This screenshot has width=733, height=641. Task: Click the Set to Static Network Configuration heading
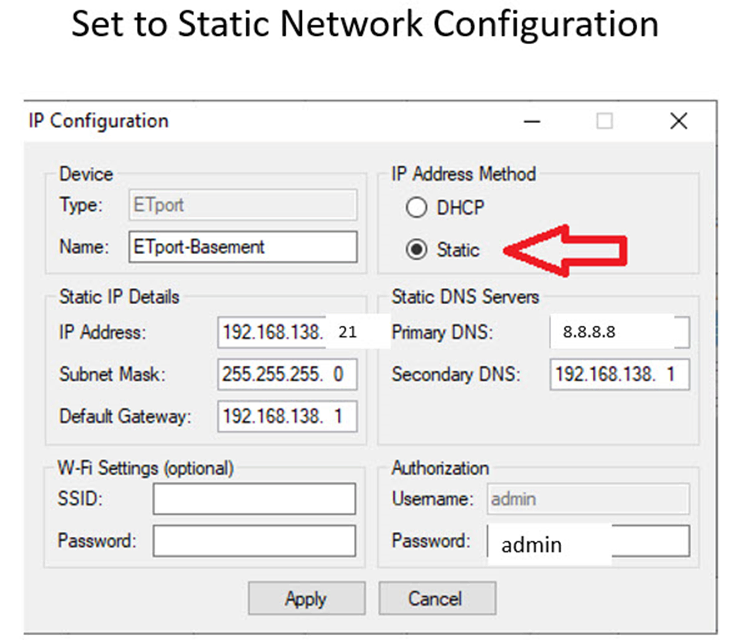tap(365, 24)
